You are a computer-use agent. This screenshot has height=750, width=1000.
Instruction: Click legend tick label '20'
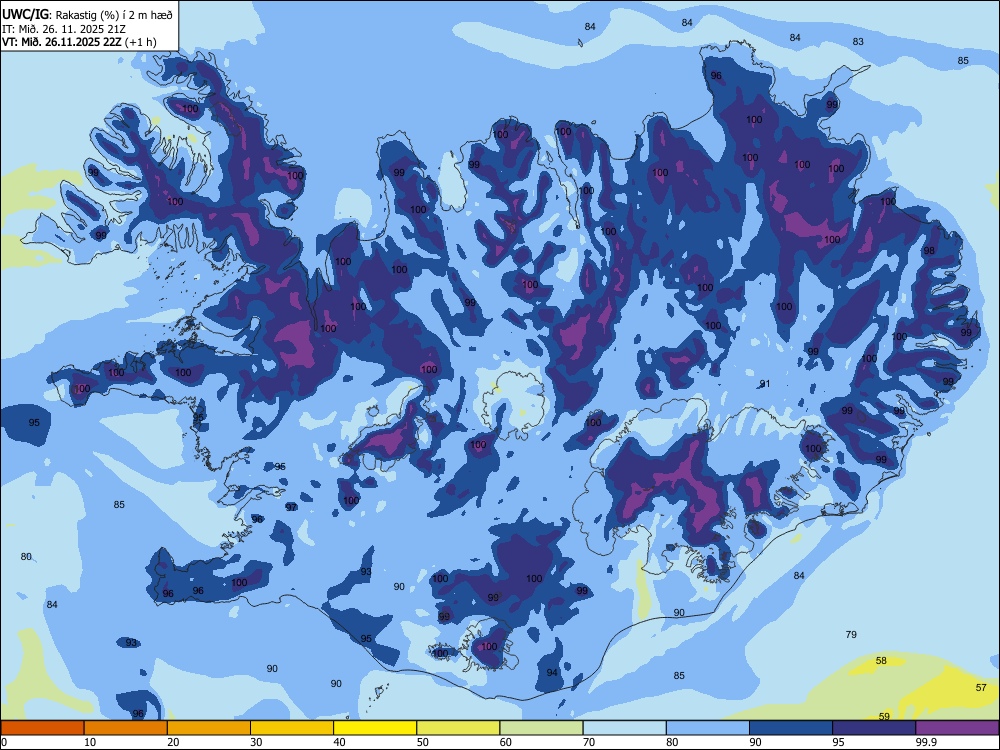pyautogui.click(x=173, y=742)
